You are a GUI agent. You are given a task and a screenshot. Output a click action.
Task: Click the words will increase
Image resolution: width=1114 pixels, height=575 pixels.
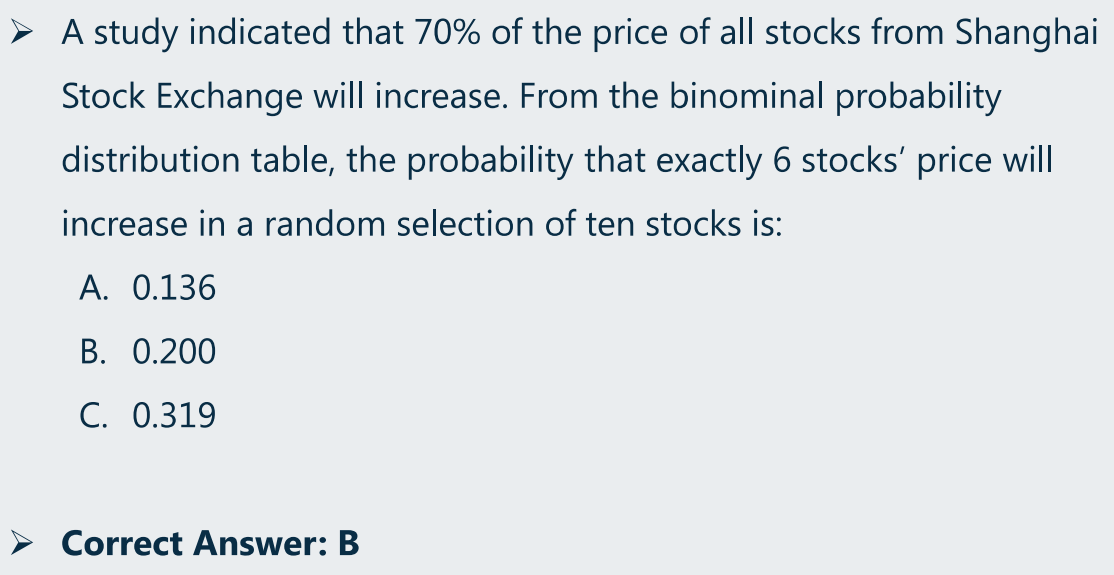[x=411, y=97]
